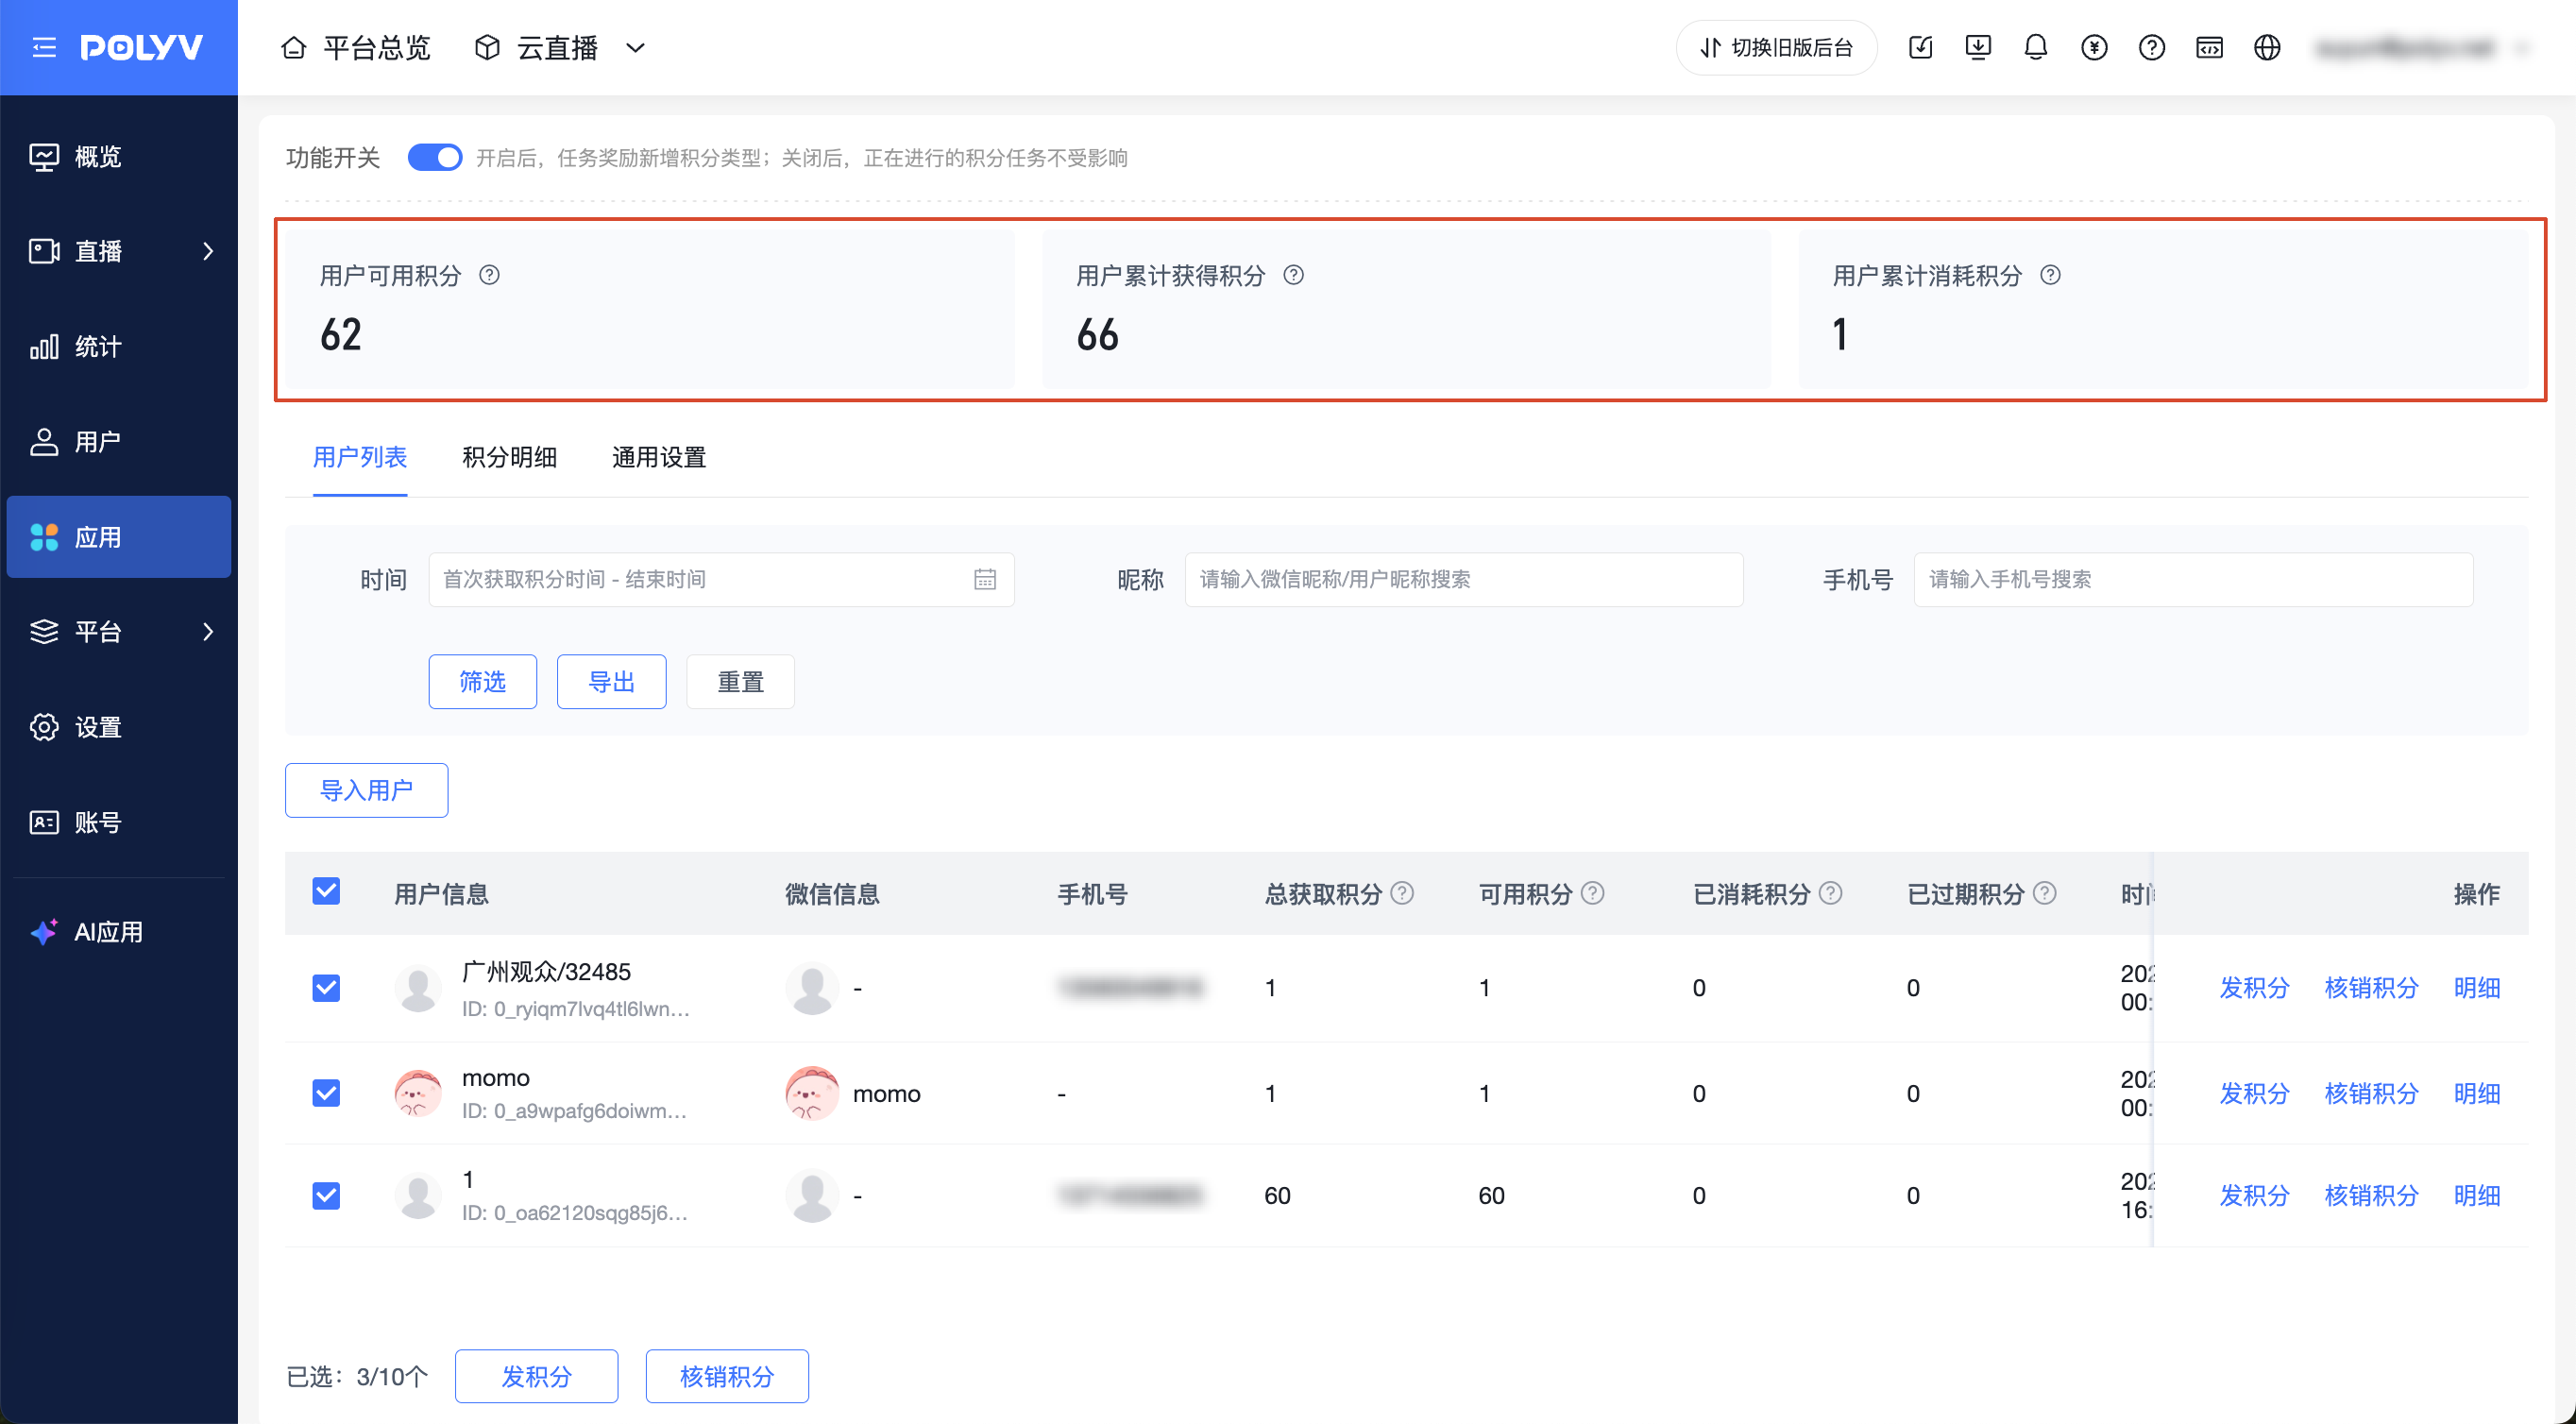Select 应用 in the sidebar
The image size is (2576, 1424).
click(119, 537)
